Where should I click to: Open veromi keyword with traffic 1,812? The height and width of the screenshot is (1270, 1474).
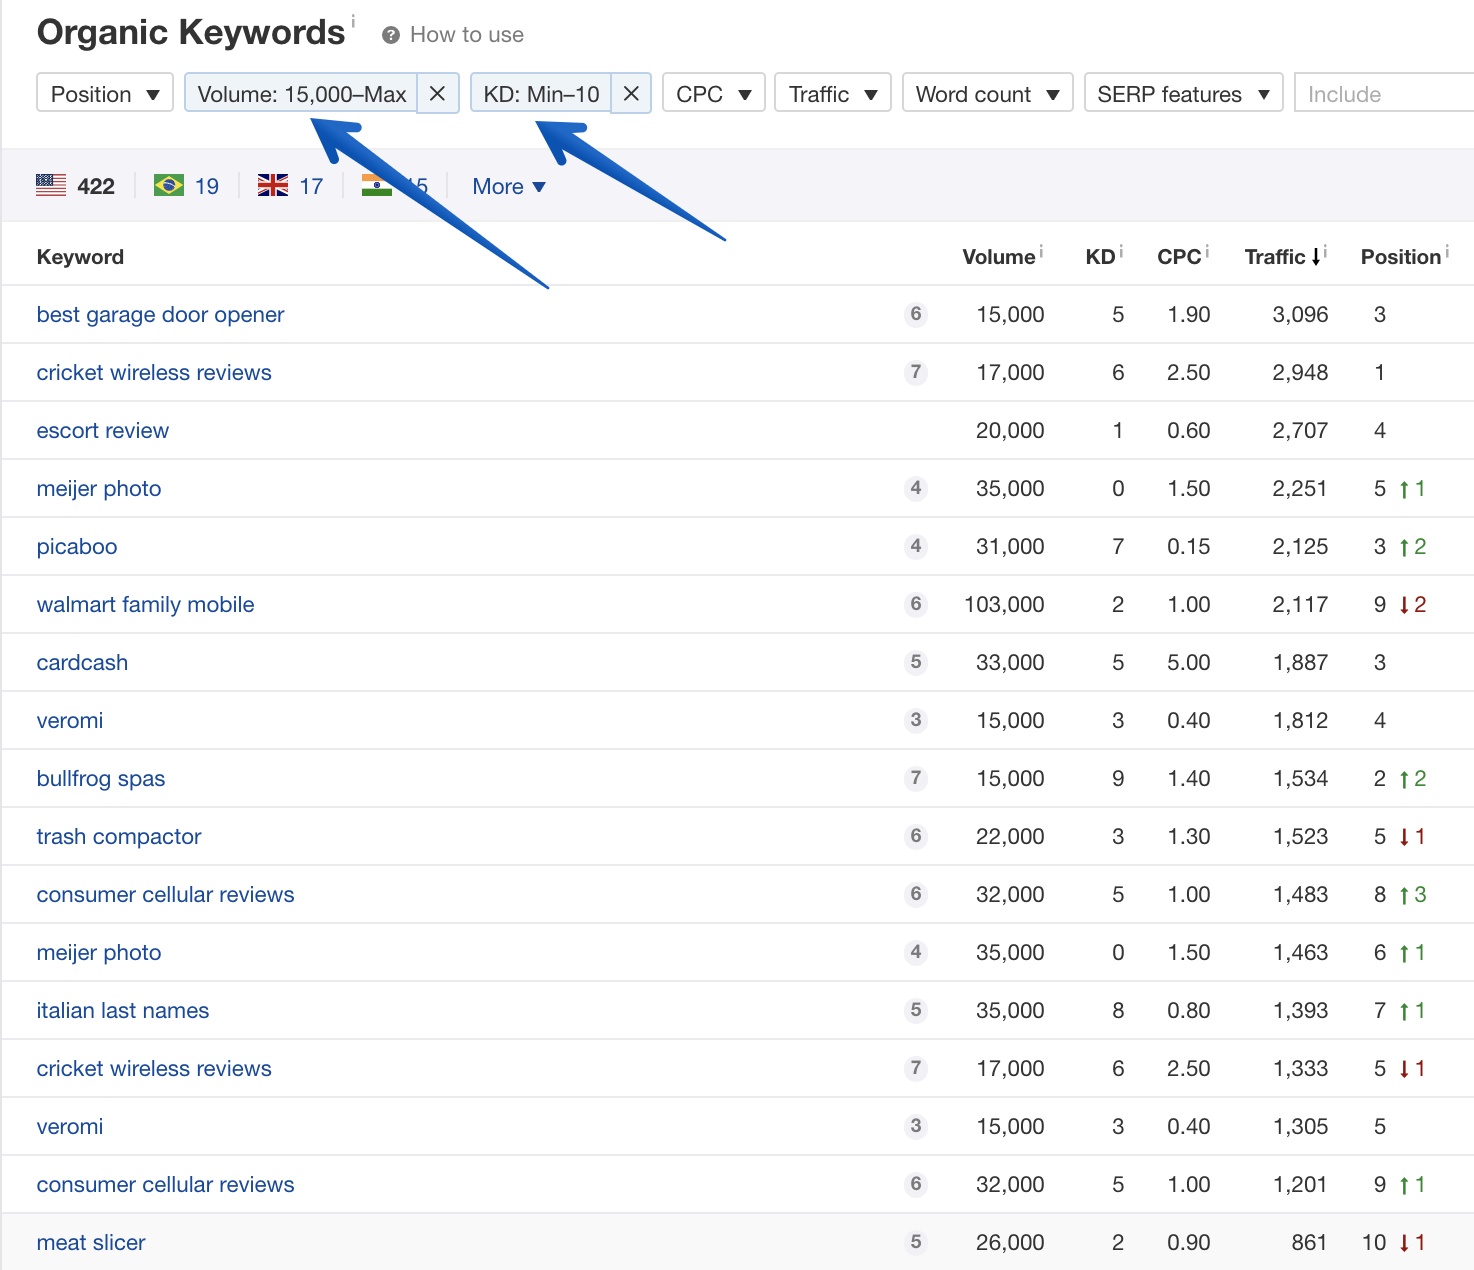[70, 721]
